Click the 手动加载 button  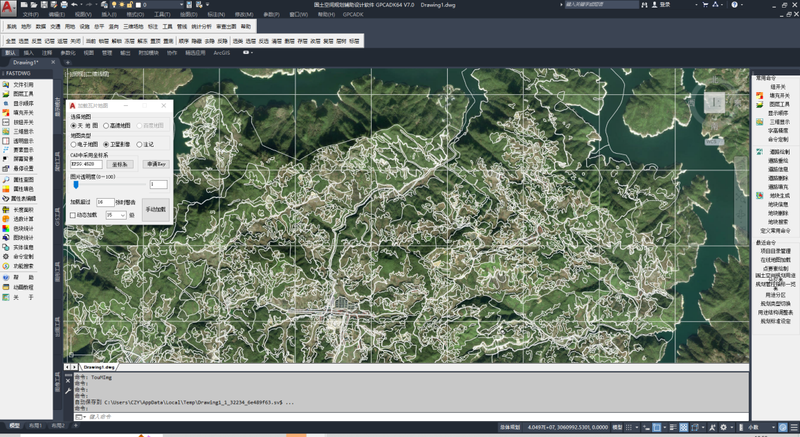(x=155, y=209)
